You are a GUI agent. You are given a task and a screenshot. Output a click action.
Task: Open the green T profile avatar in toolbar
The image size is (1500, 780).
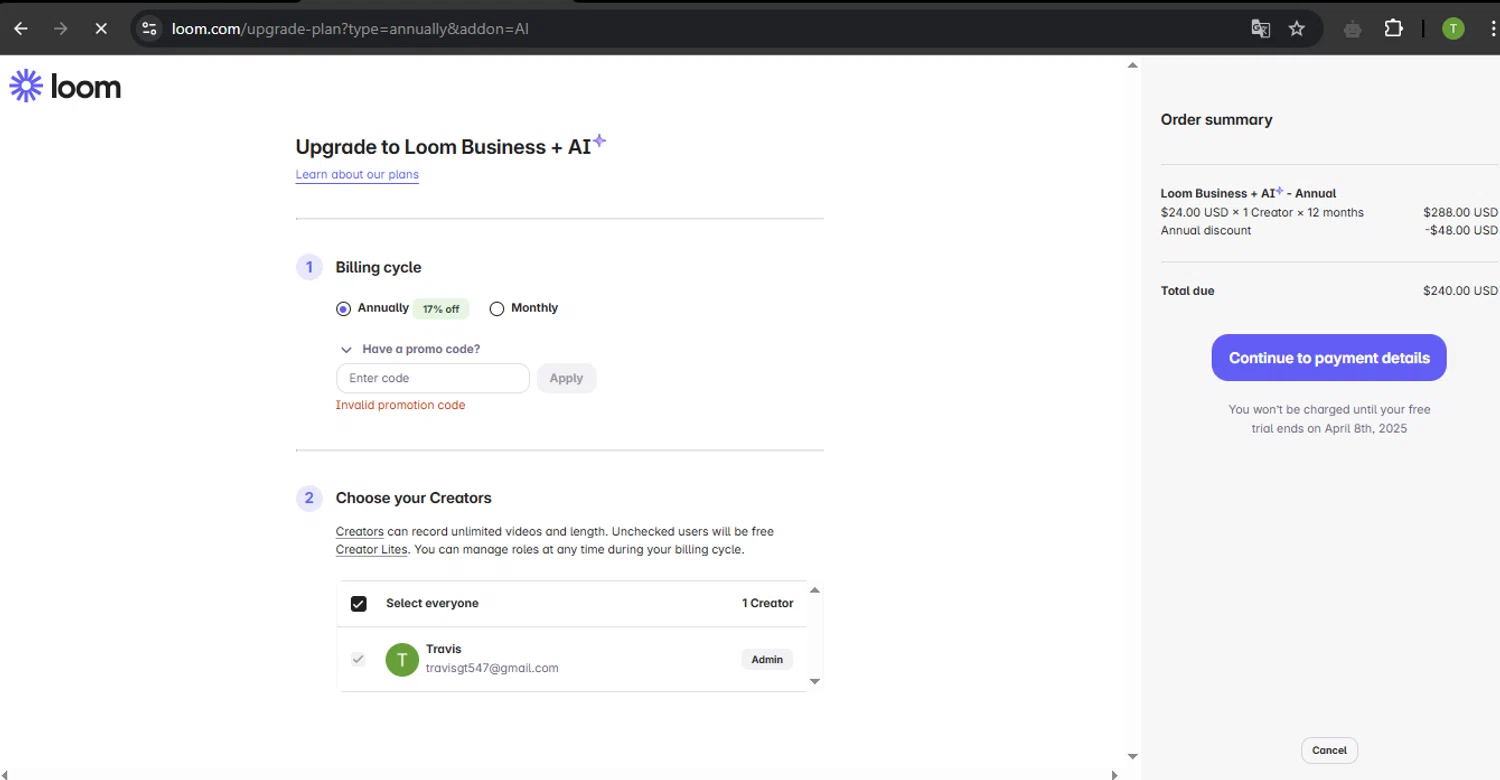[1453, 29]
